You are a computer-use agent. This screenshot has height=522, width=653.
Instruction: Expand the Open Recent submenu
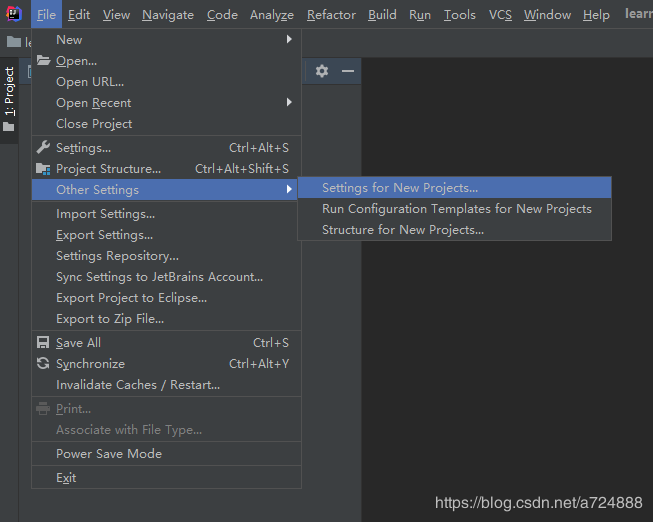tap(289, 103)
